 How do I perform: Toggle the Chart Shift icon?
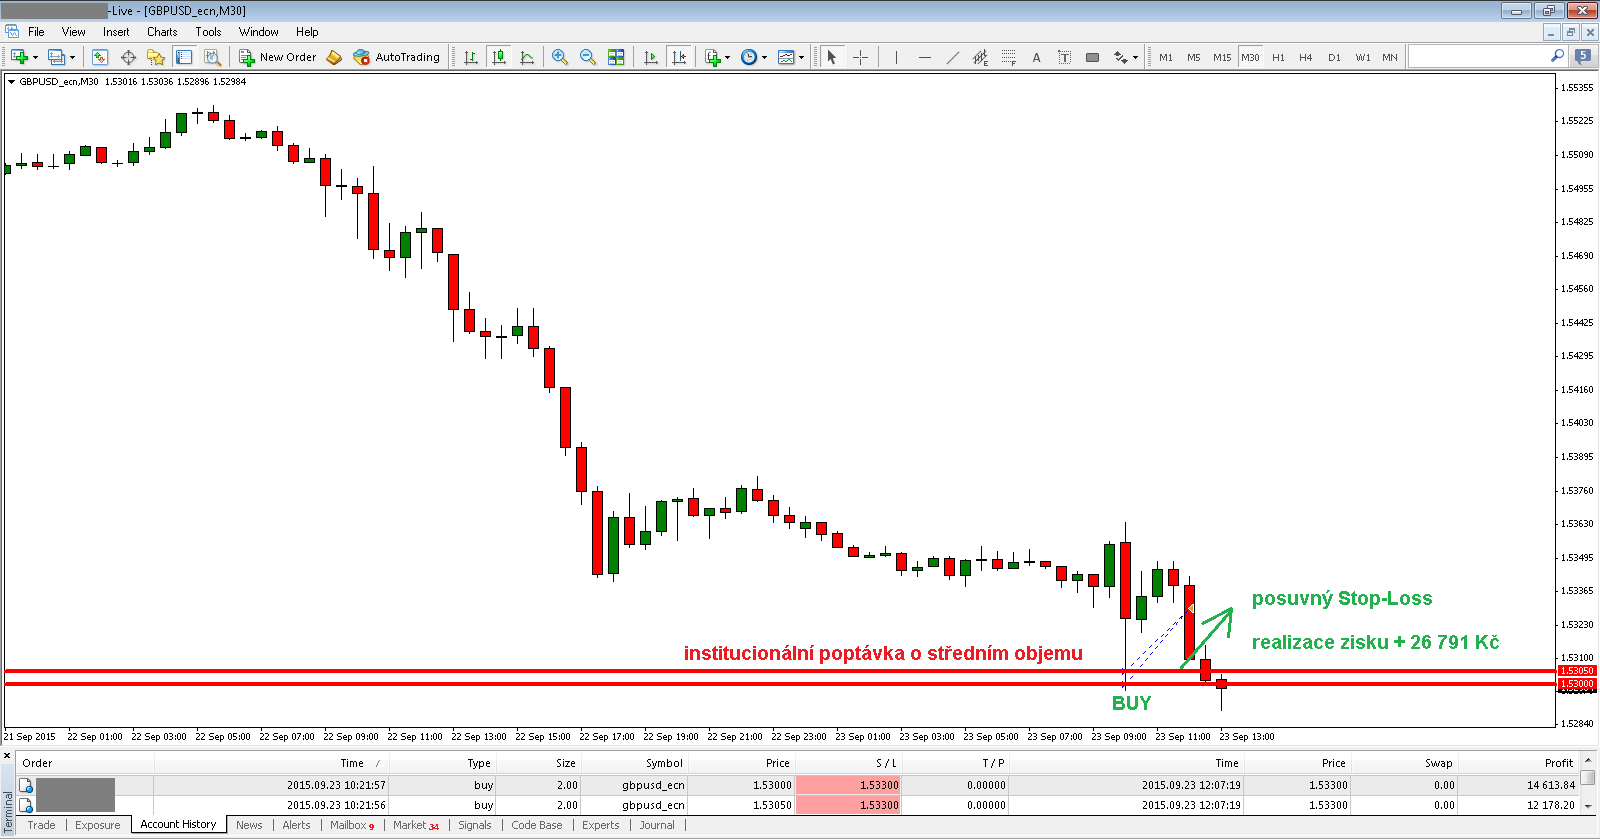point(679,57)
